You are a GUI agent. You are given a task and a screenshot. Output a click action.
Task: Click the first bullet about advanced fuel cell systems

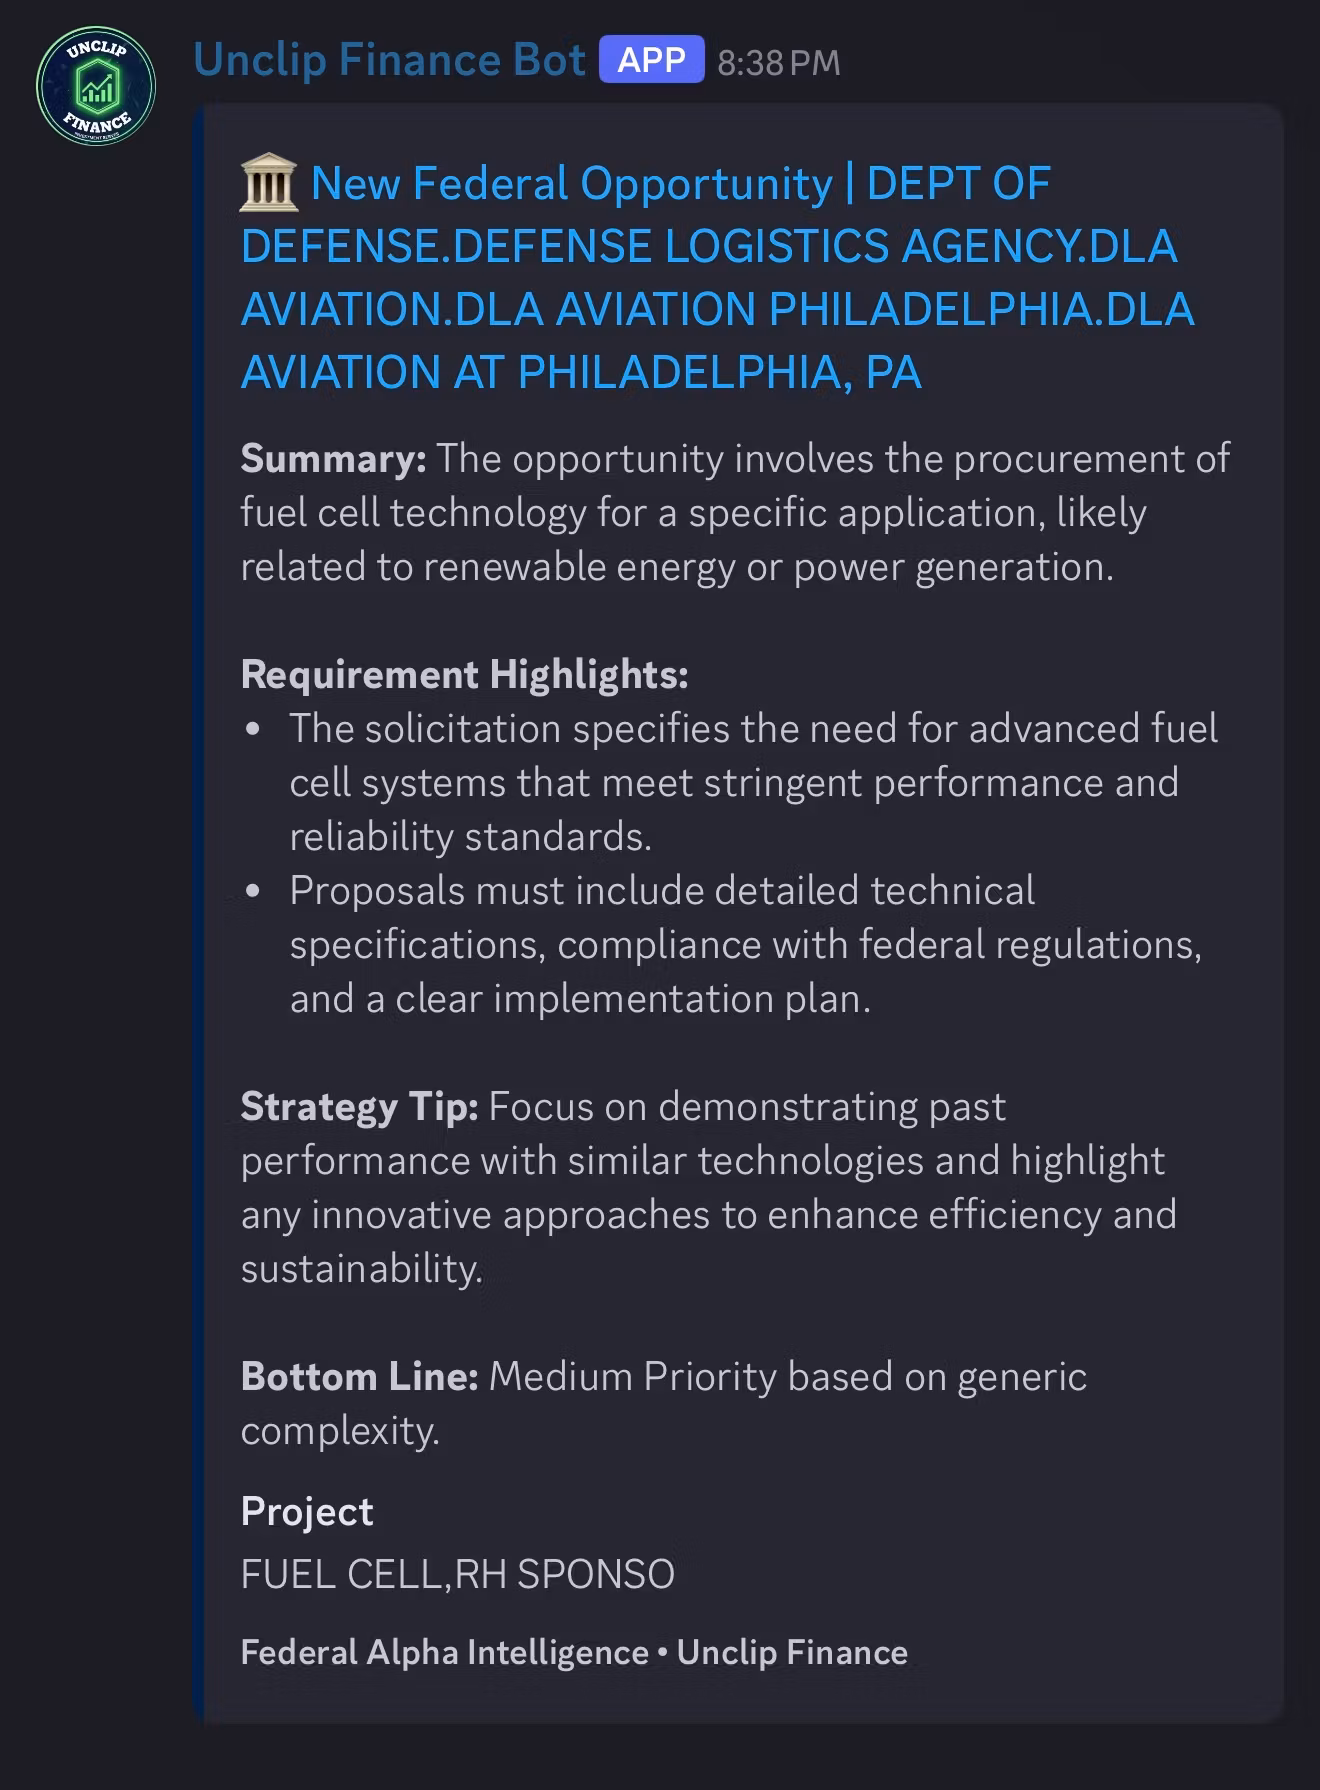coord(753,782)
